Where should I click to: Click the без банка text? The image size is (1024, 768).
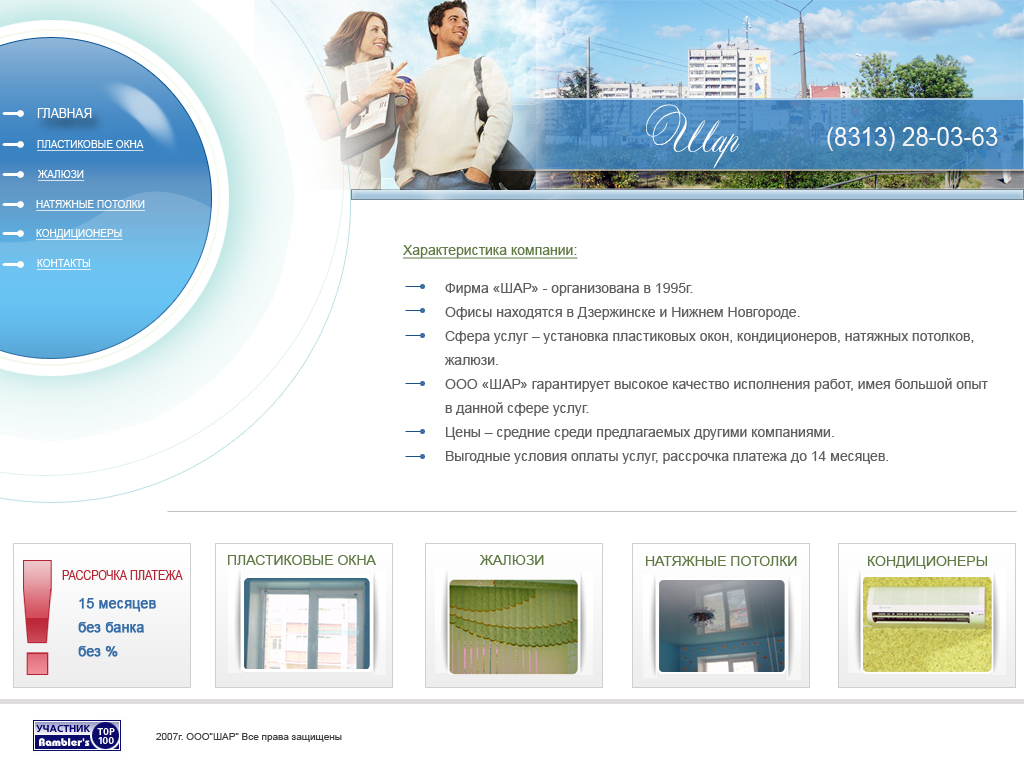tap(111, 628)
